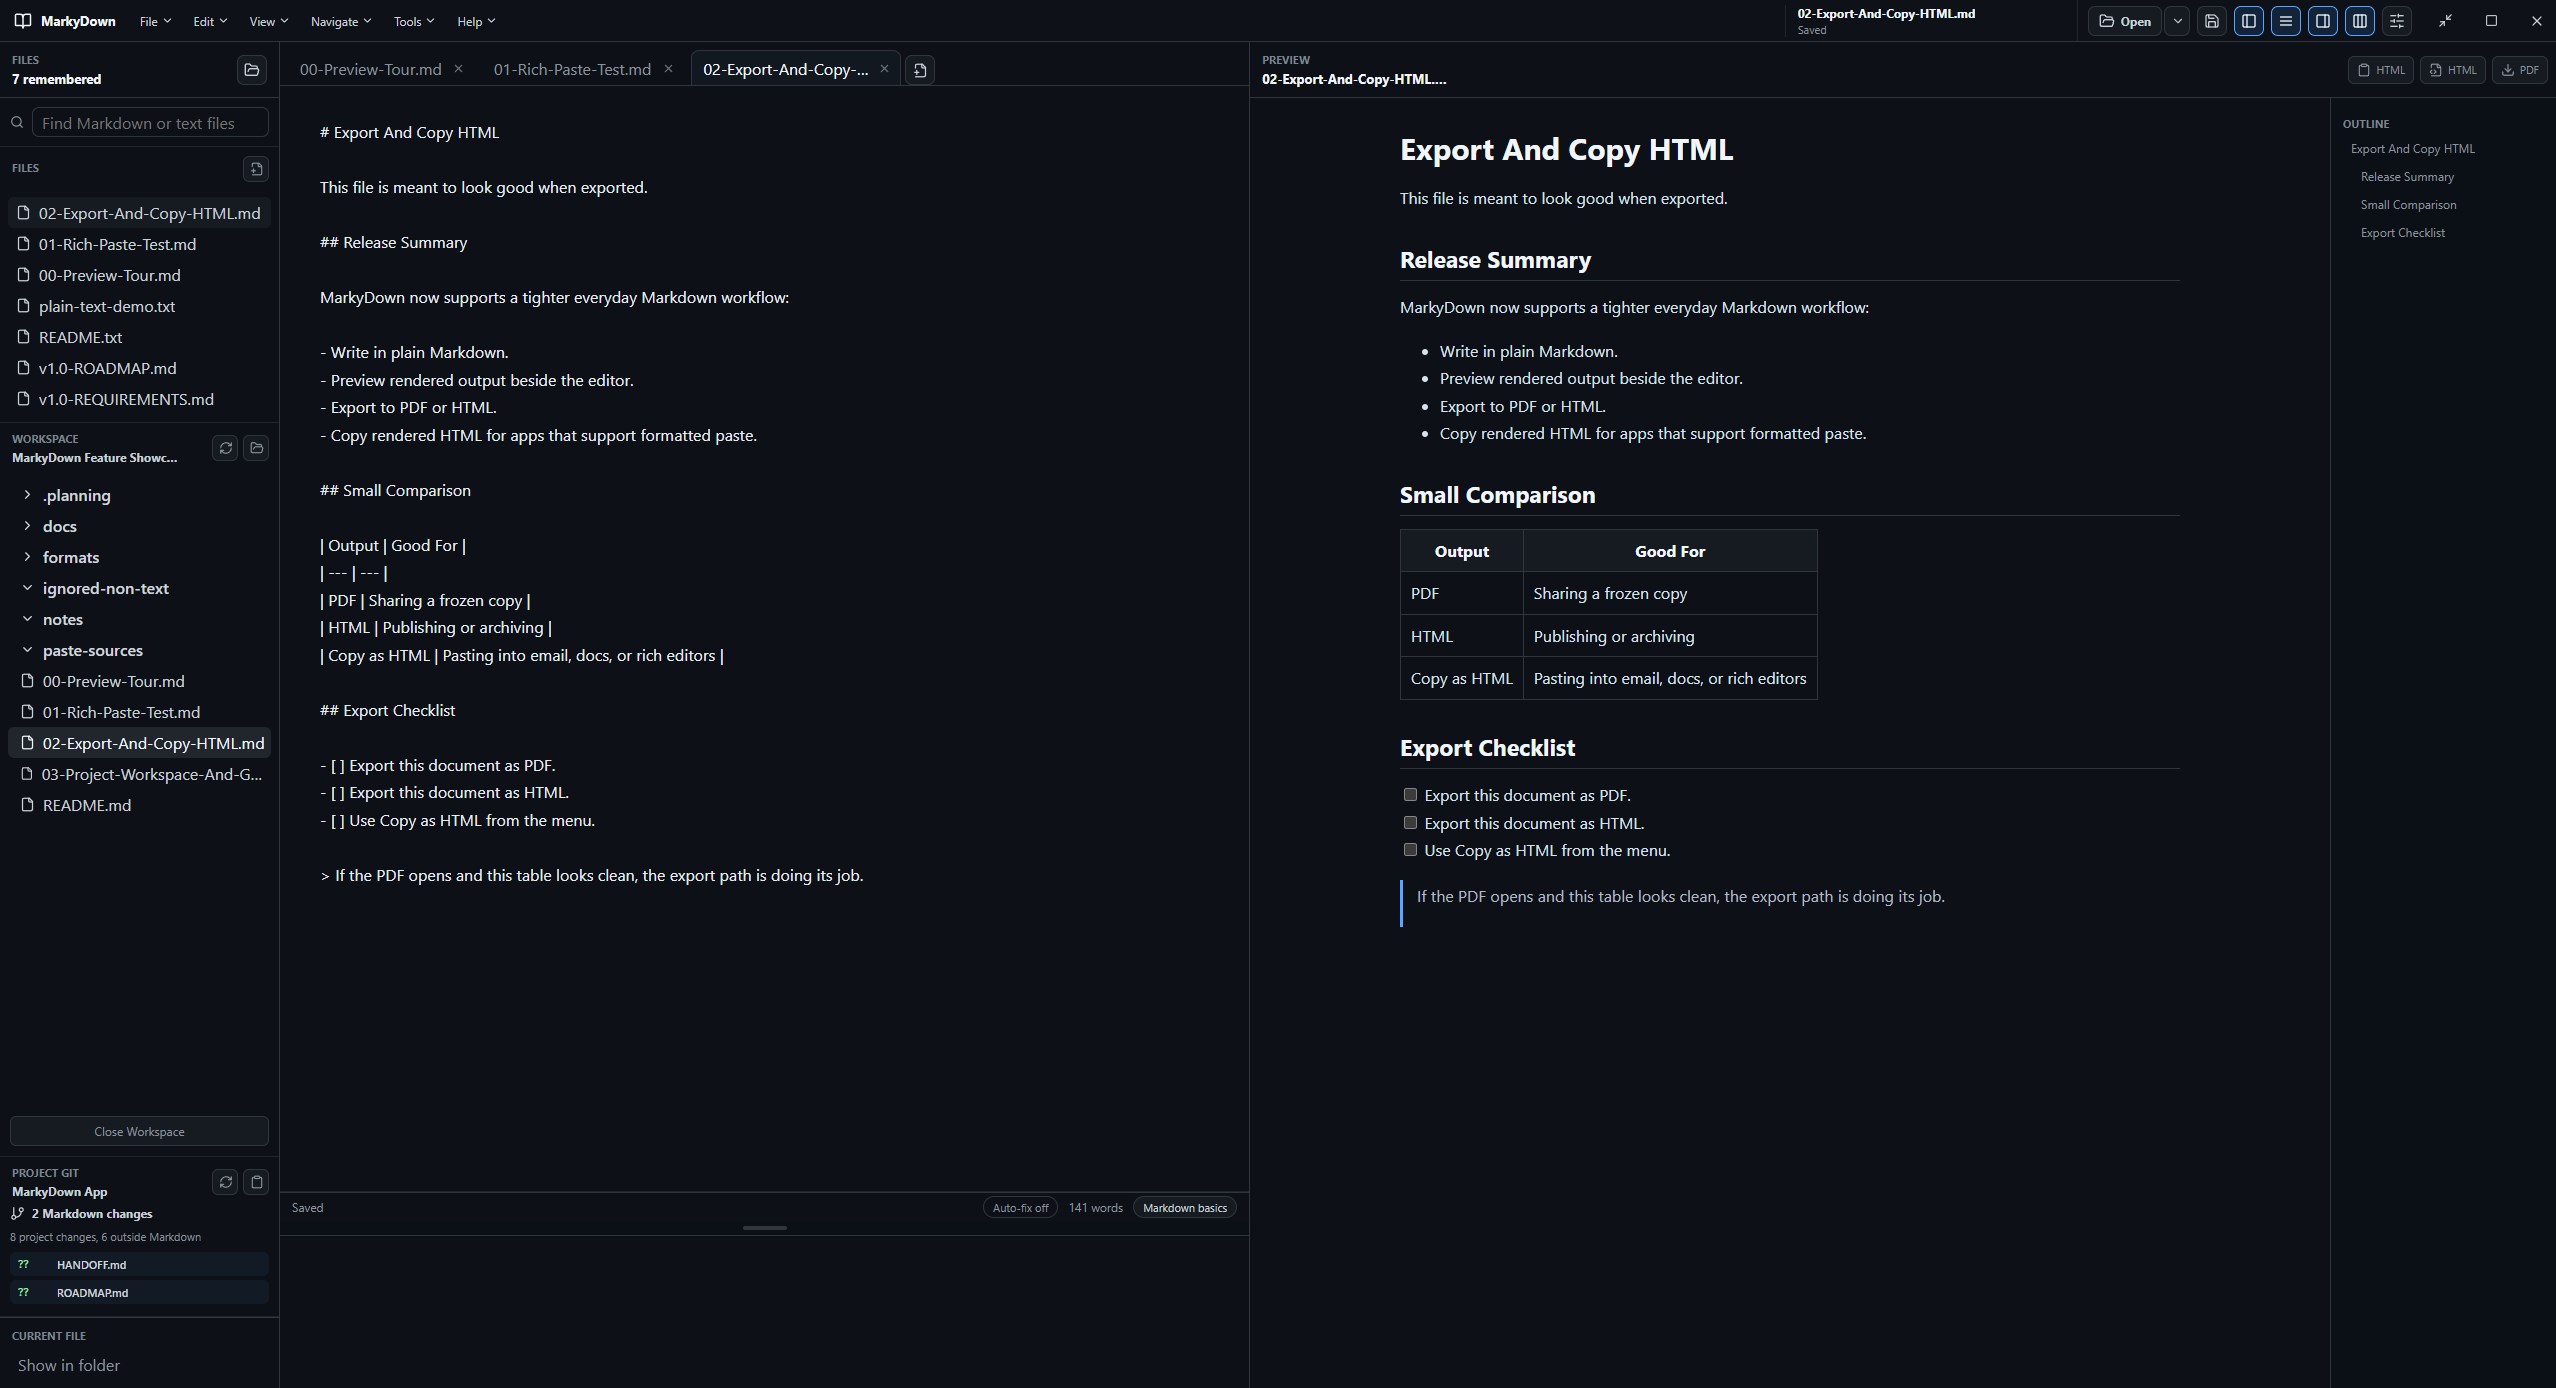
Task: Switch to the 00-Preview-Tour.md tab
Action: click(x=371, y=69)
